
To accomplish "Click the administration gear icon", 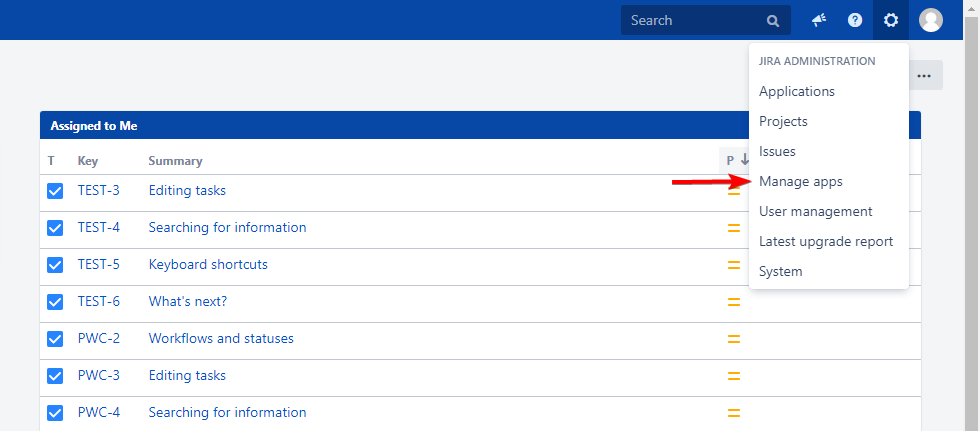I will tap(891, 20).
